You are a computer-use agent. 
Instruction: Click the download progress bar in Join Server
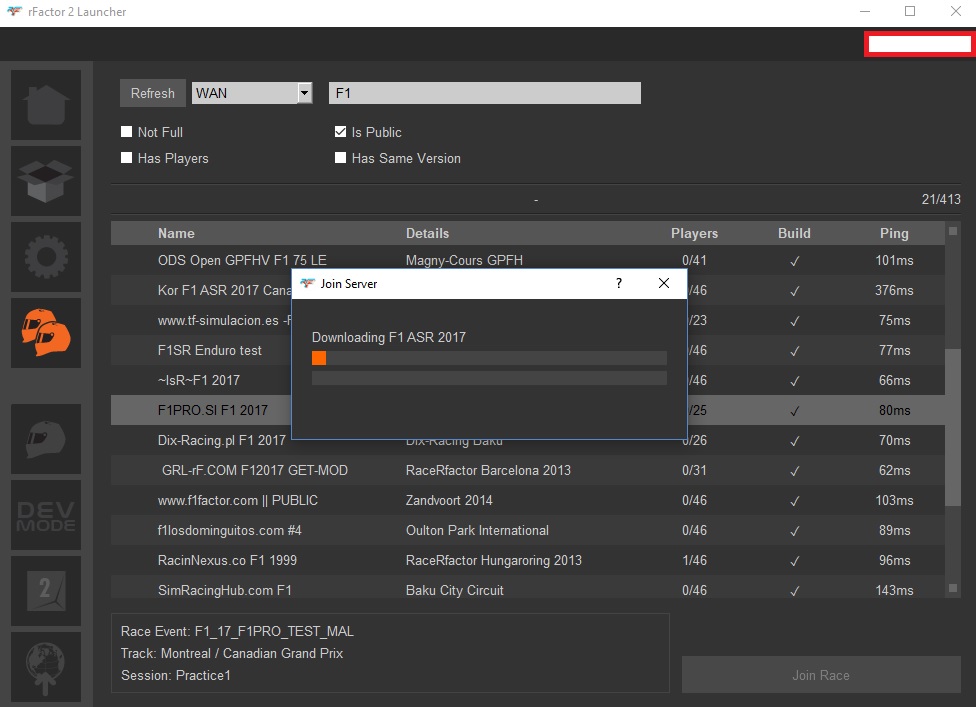pos(489,358)
